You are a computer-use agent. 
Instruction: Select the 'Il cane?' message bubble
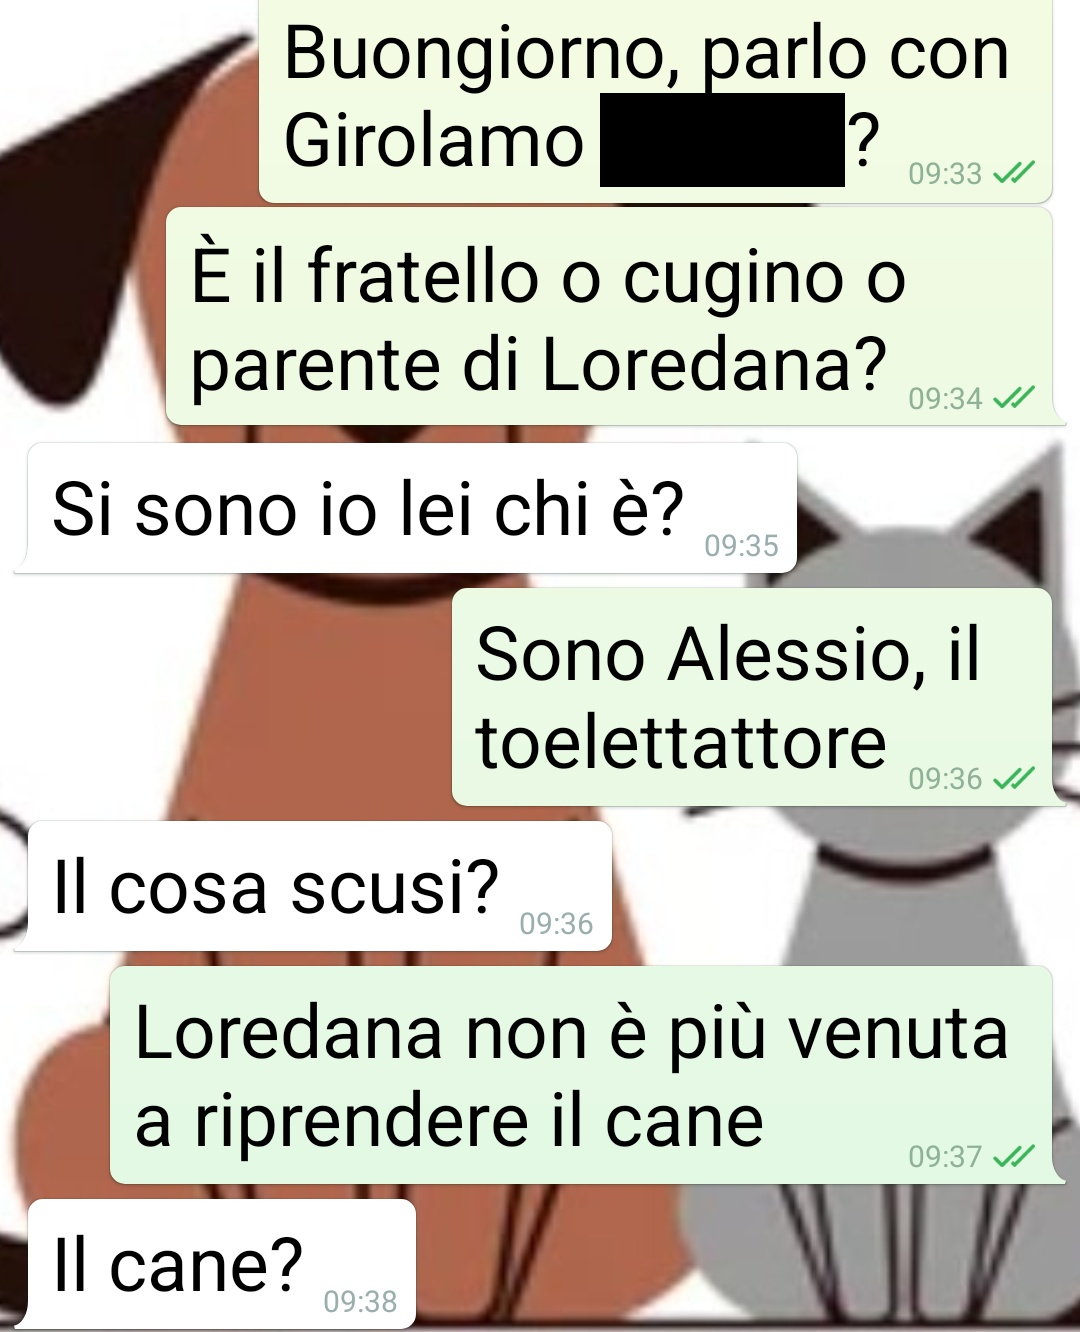pyautogui.click(x=221, y=1264)
